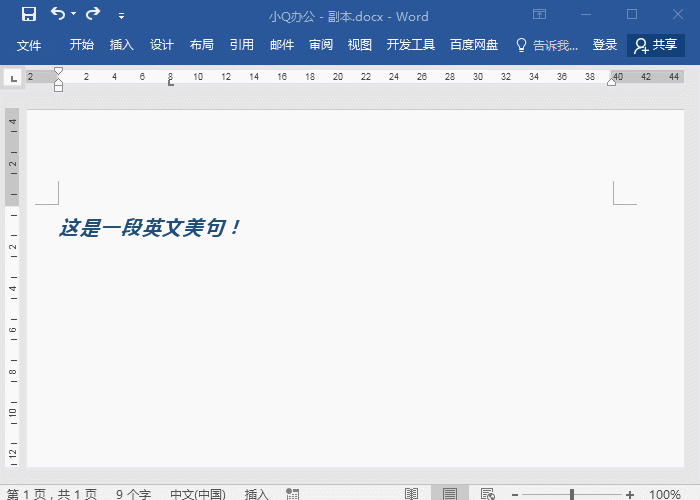Viewport: 700px width, 500px height.
Task: Click the 告诉我 search box
Action: coord(547,45)
